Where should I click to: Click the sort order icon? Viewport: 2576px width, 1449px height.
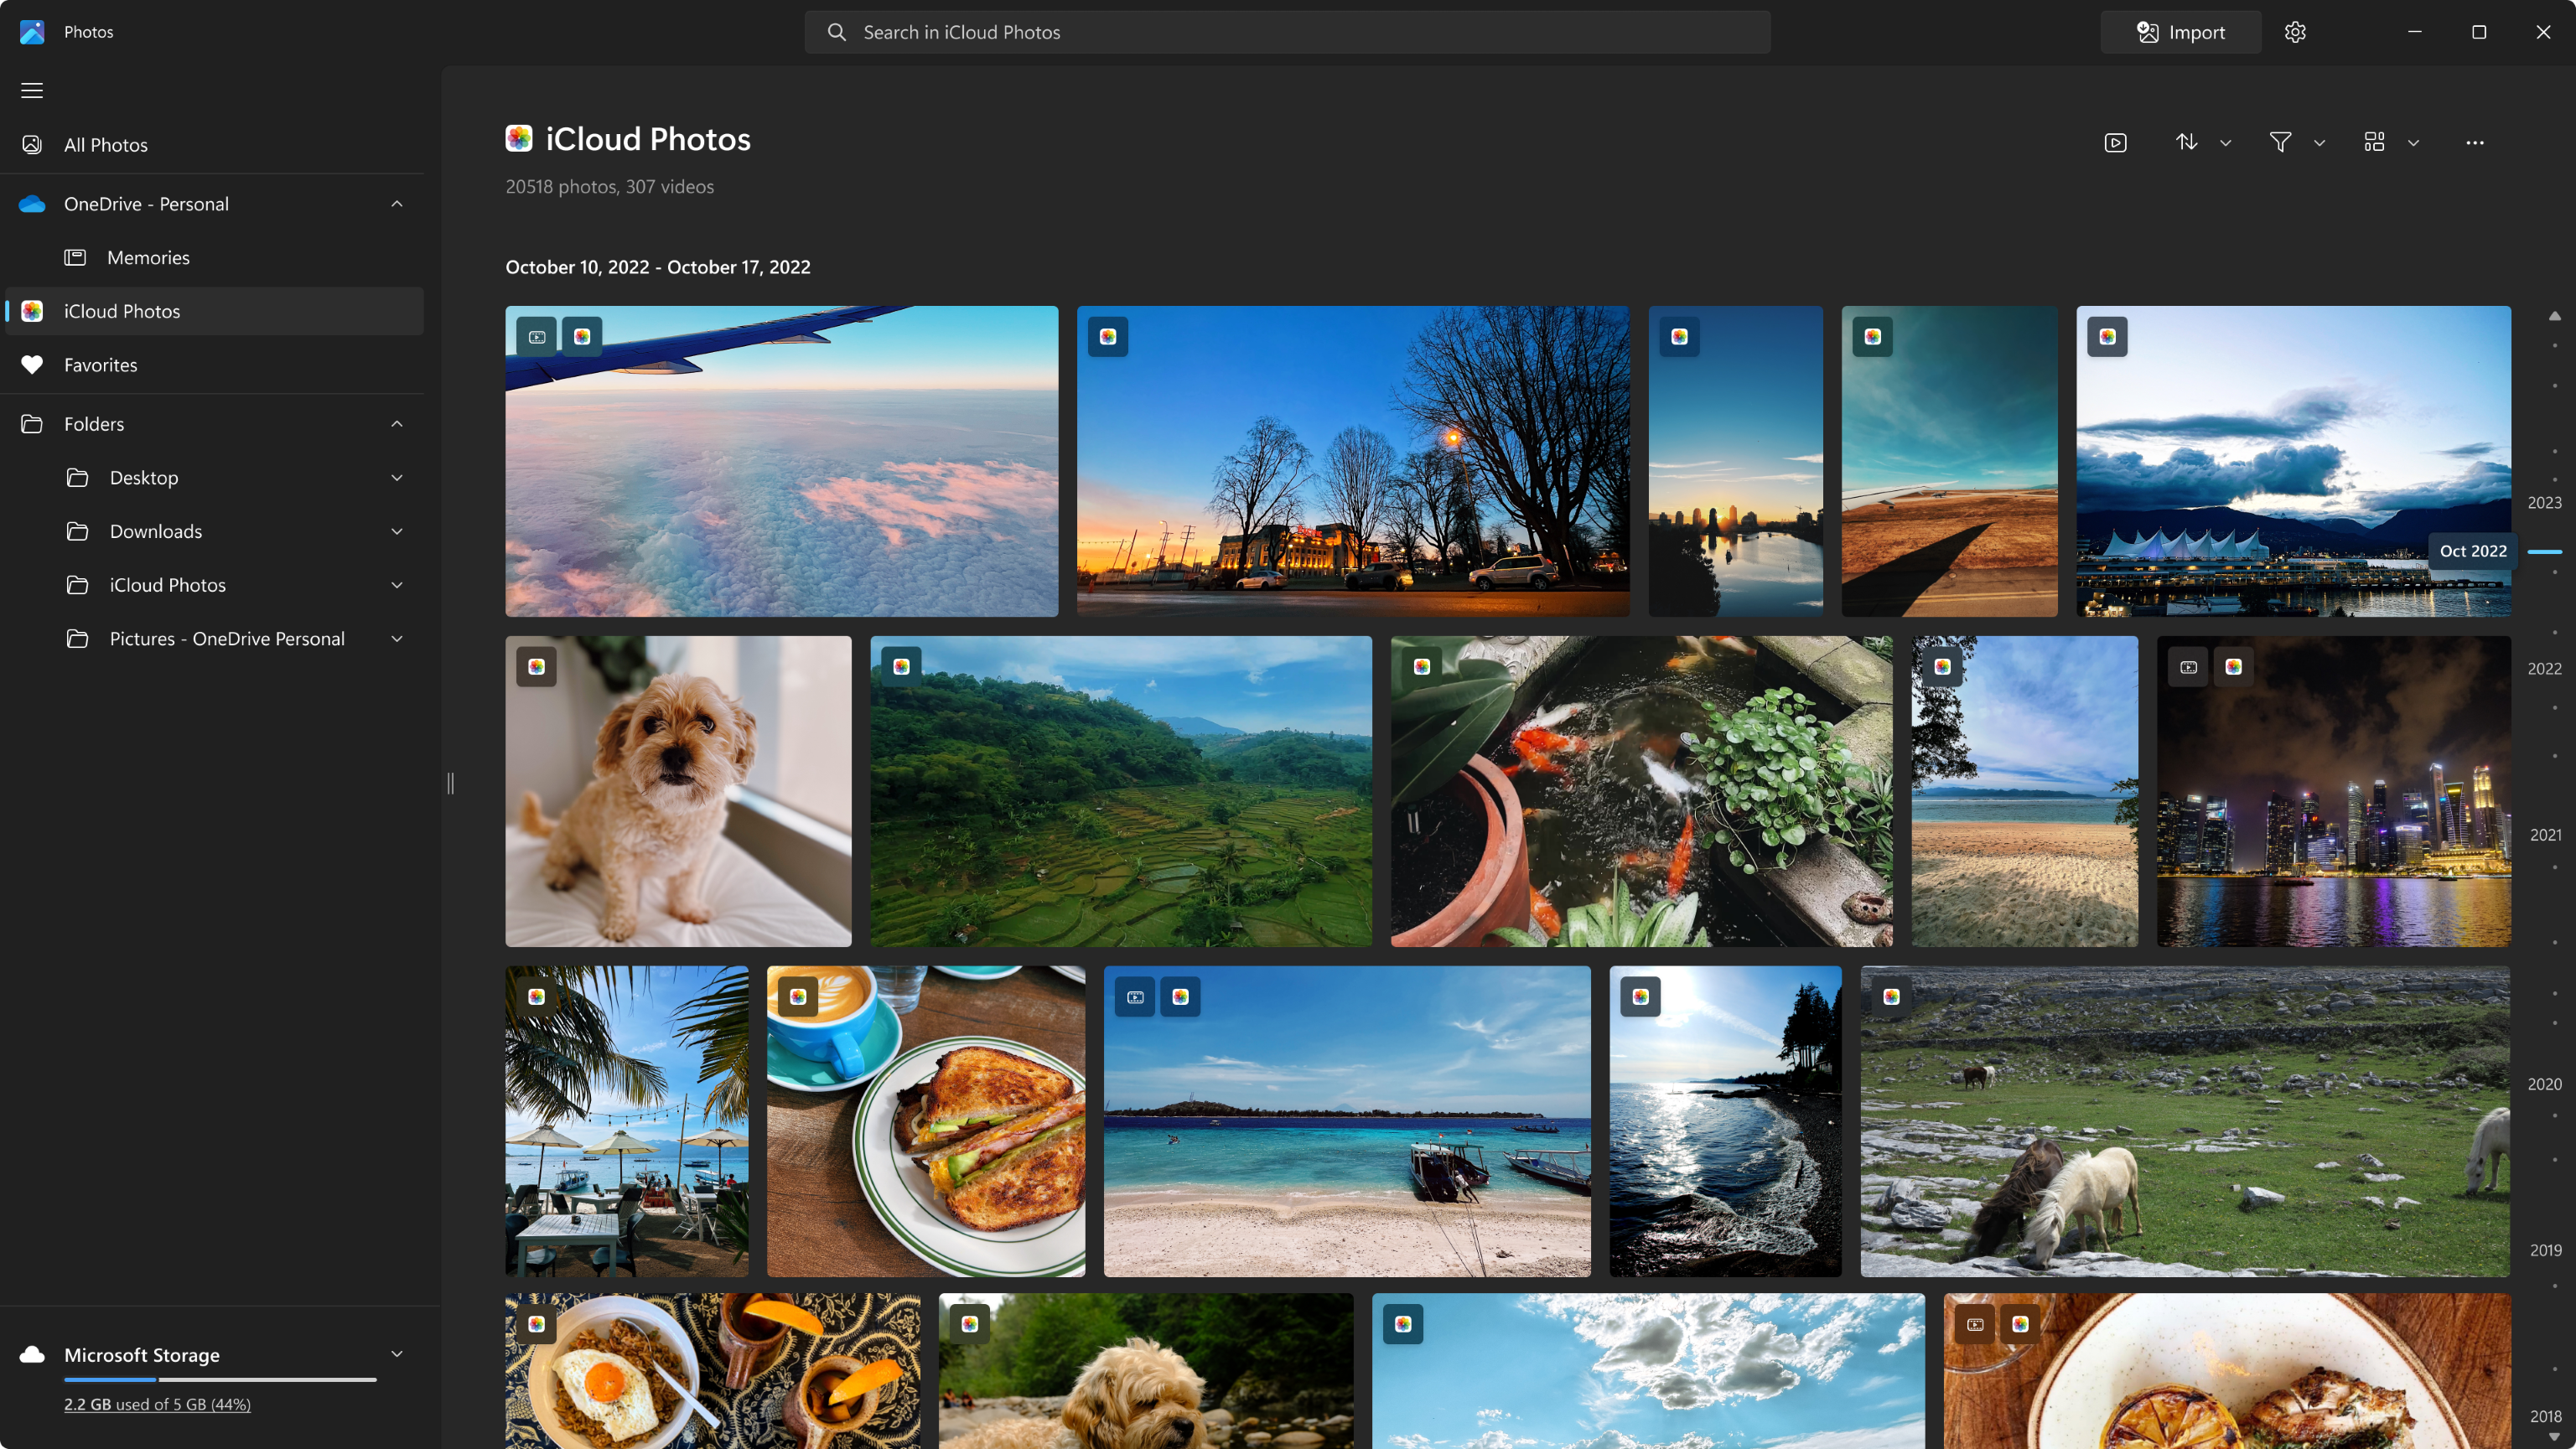click(2189, 142)
